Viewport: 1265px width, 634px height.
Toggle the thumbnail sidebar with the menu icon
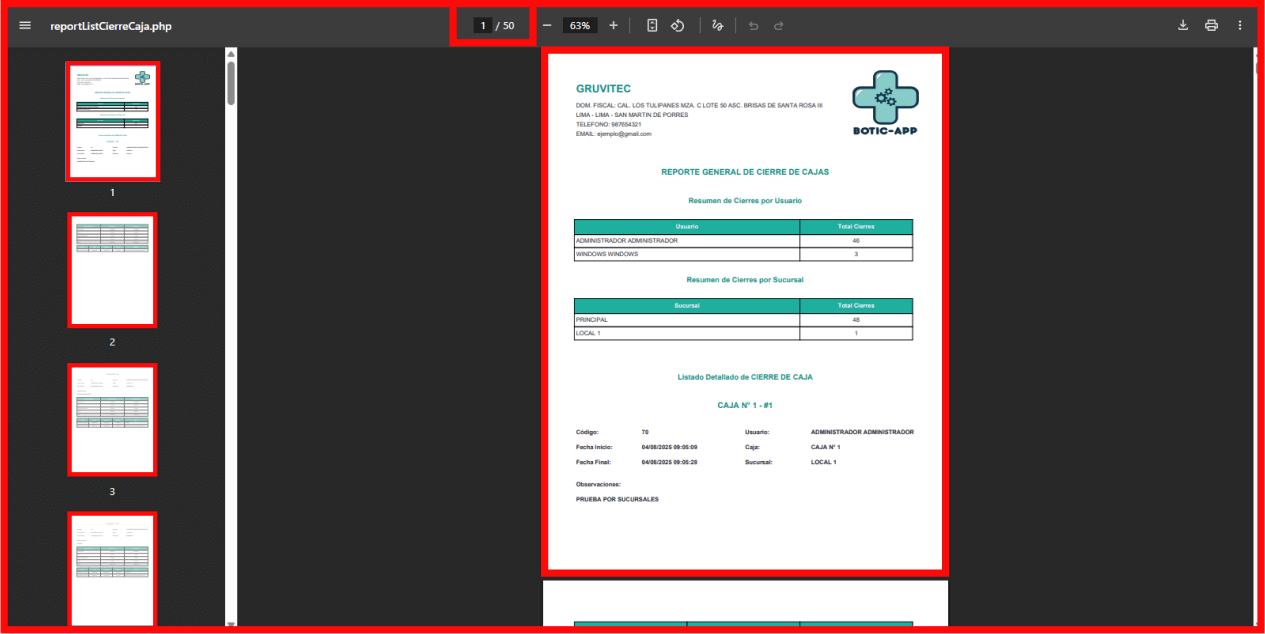point(25,25)
